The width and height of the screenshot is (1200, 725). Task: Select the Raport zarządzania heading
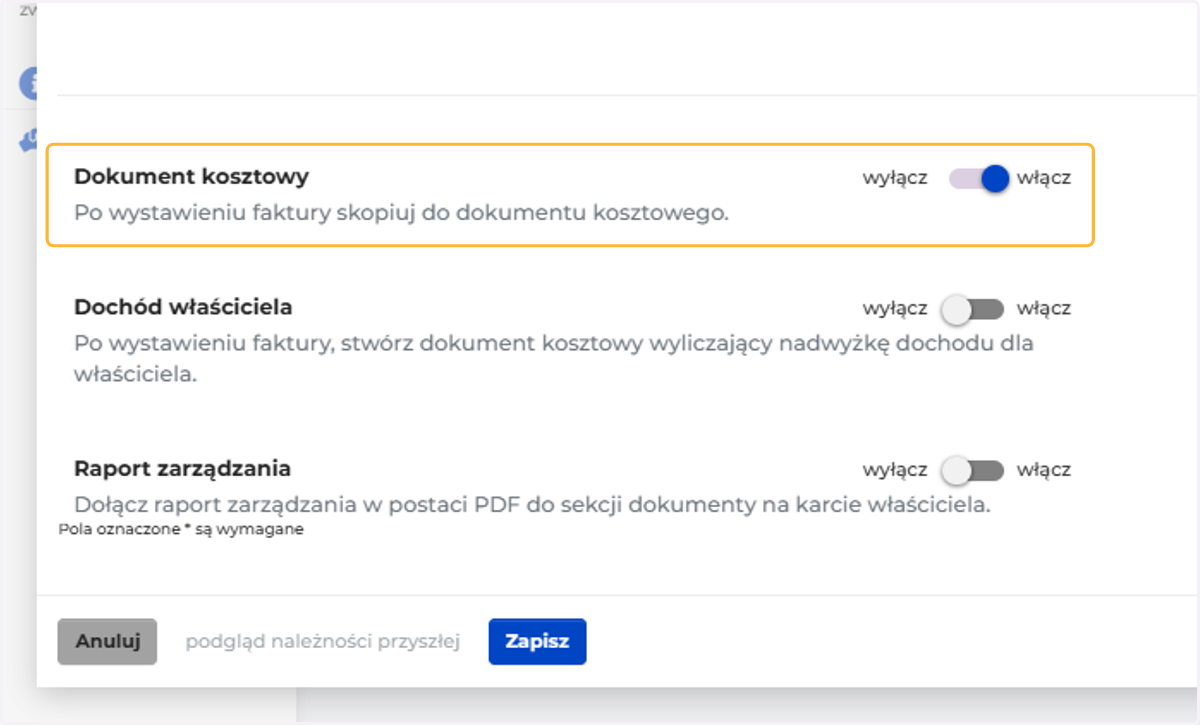coord(183,468)
